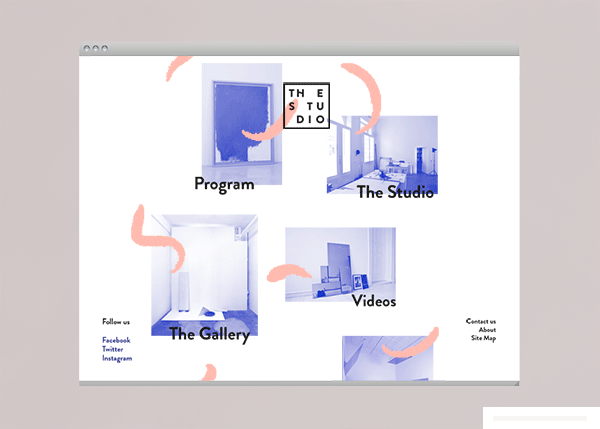The image size is (600, 429).
Task: Visit the Facebook link under Follow us
Action: (x=116, y=340)
